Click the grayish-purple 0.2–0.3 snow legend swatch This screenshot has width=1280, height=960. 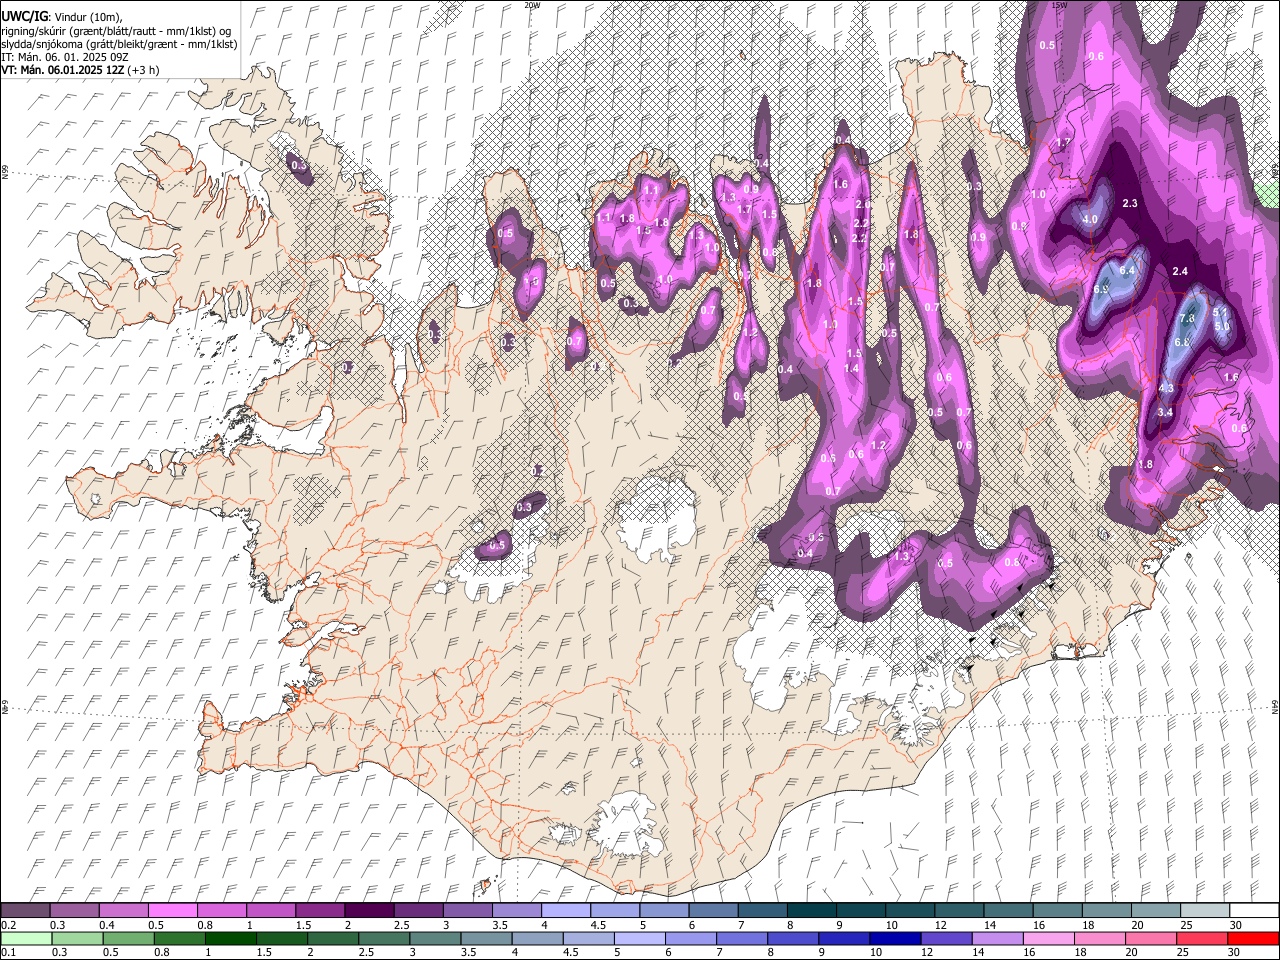point(25,910)
